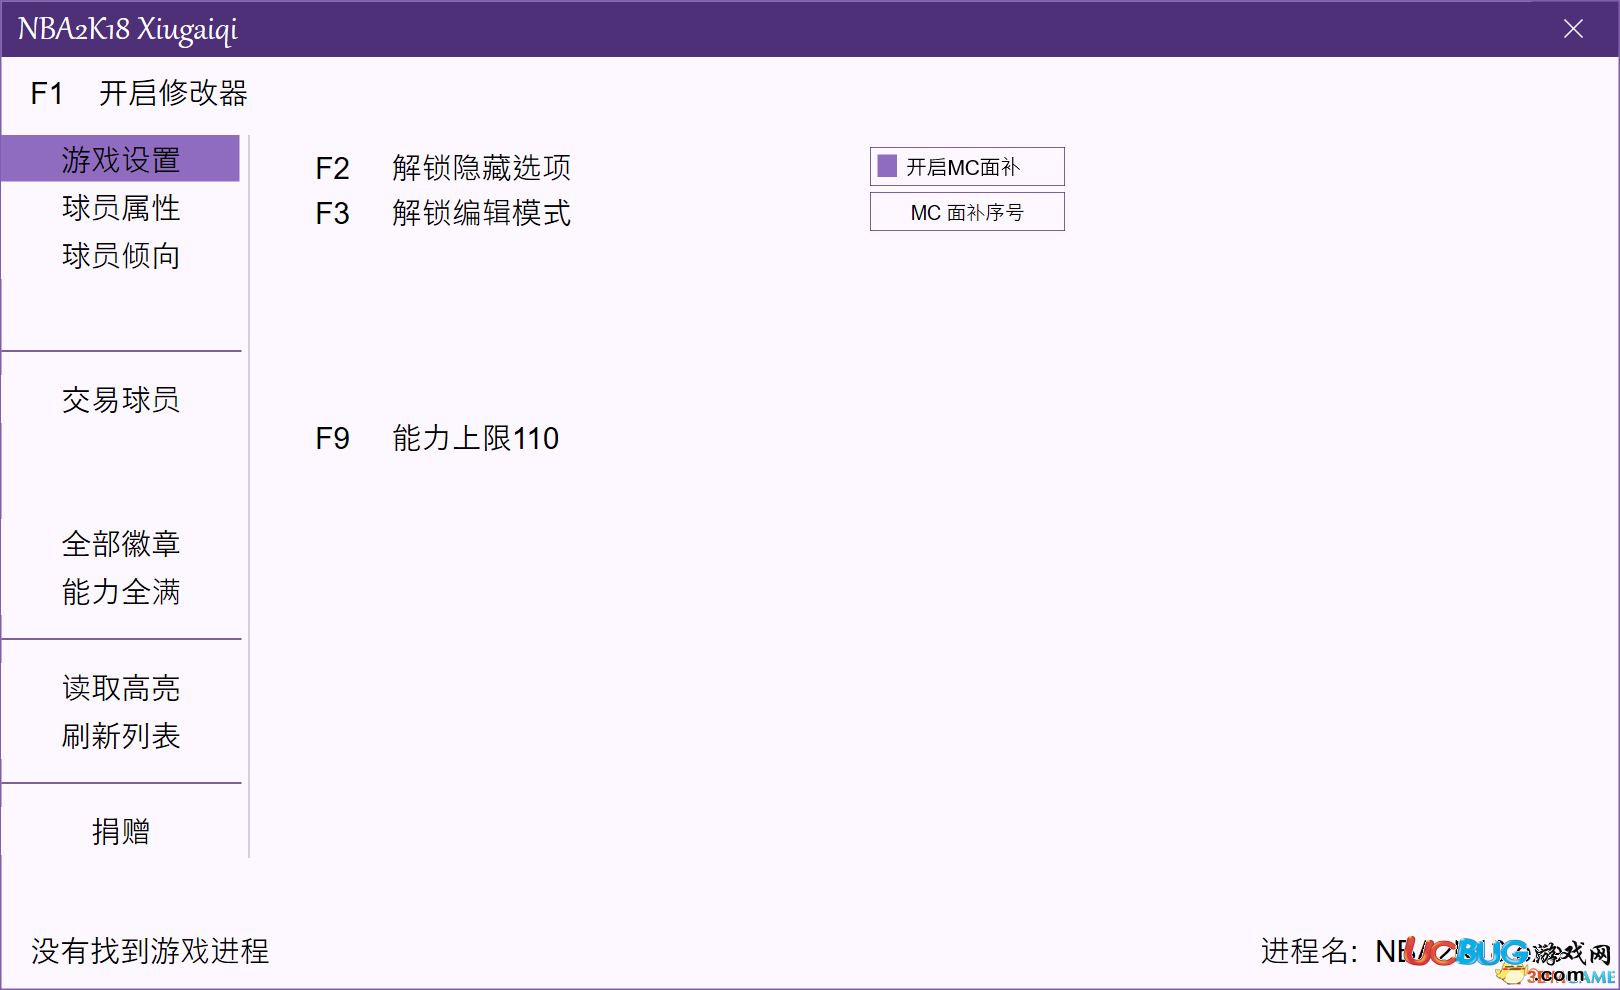Click the 没有找到游戏进程 status text
The height and width of the screenshot is (990, 1620).
coord(150,951)
